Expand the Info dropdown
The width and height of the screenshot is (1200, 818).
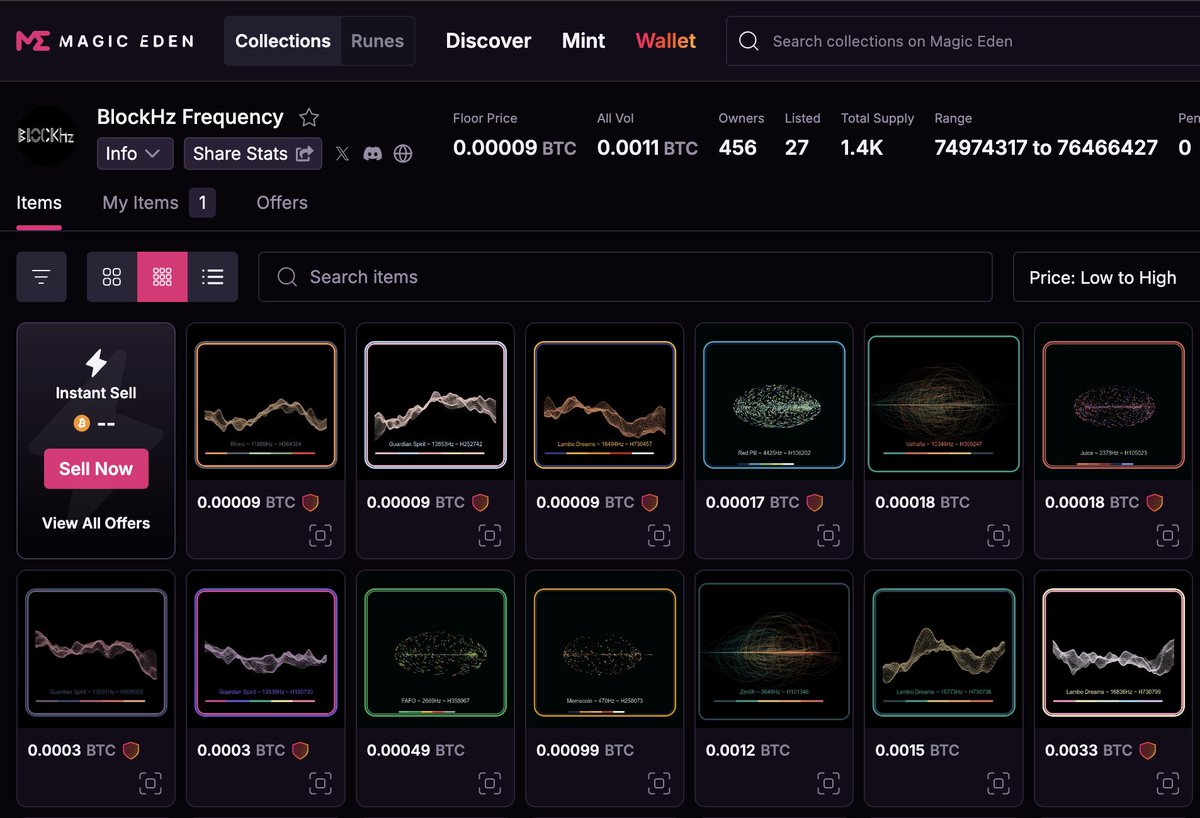point(133,154)
